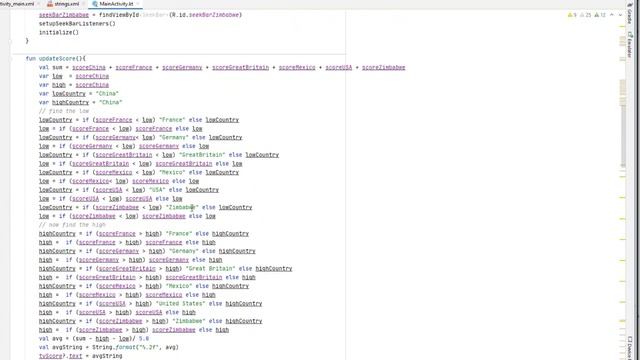Image resolution: width=640 pixels, height=360 pixels.
Task: Click 'var lowCountry = "China"' line
Action: pos(79,94)
